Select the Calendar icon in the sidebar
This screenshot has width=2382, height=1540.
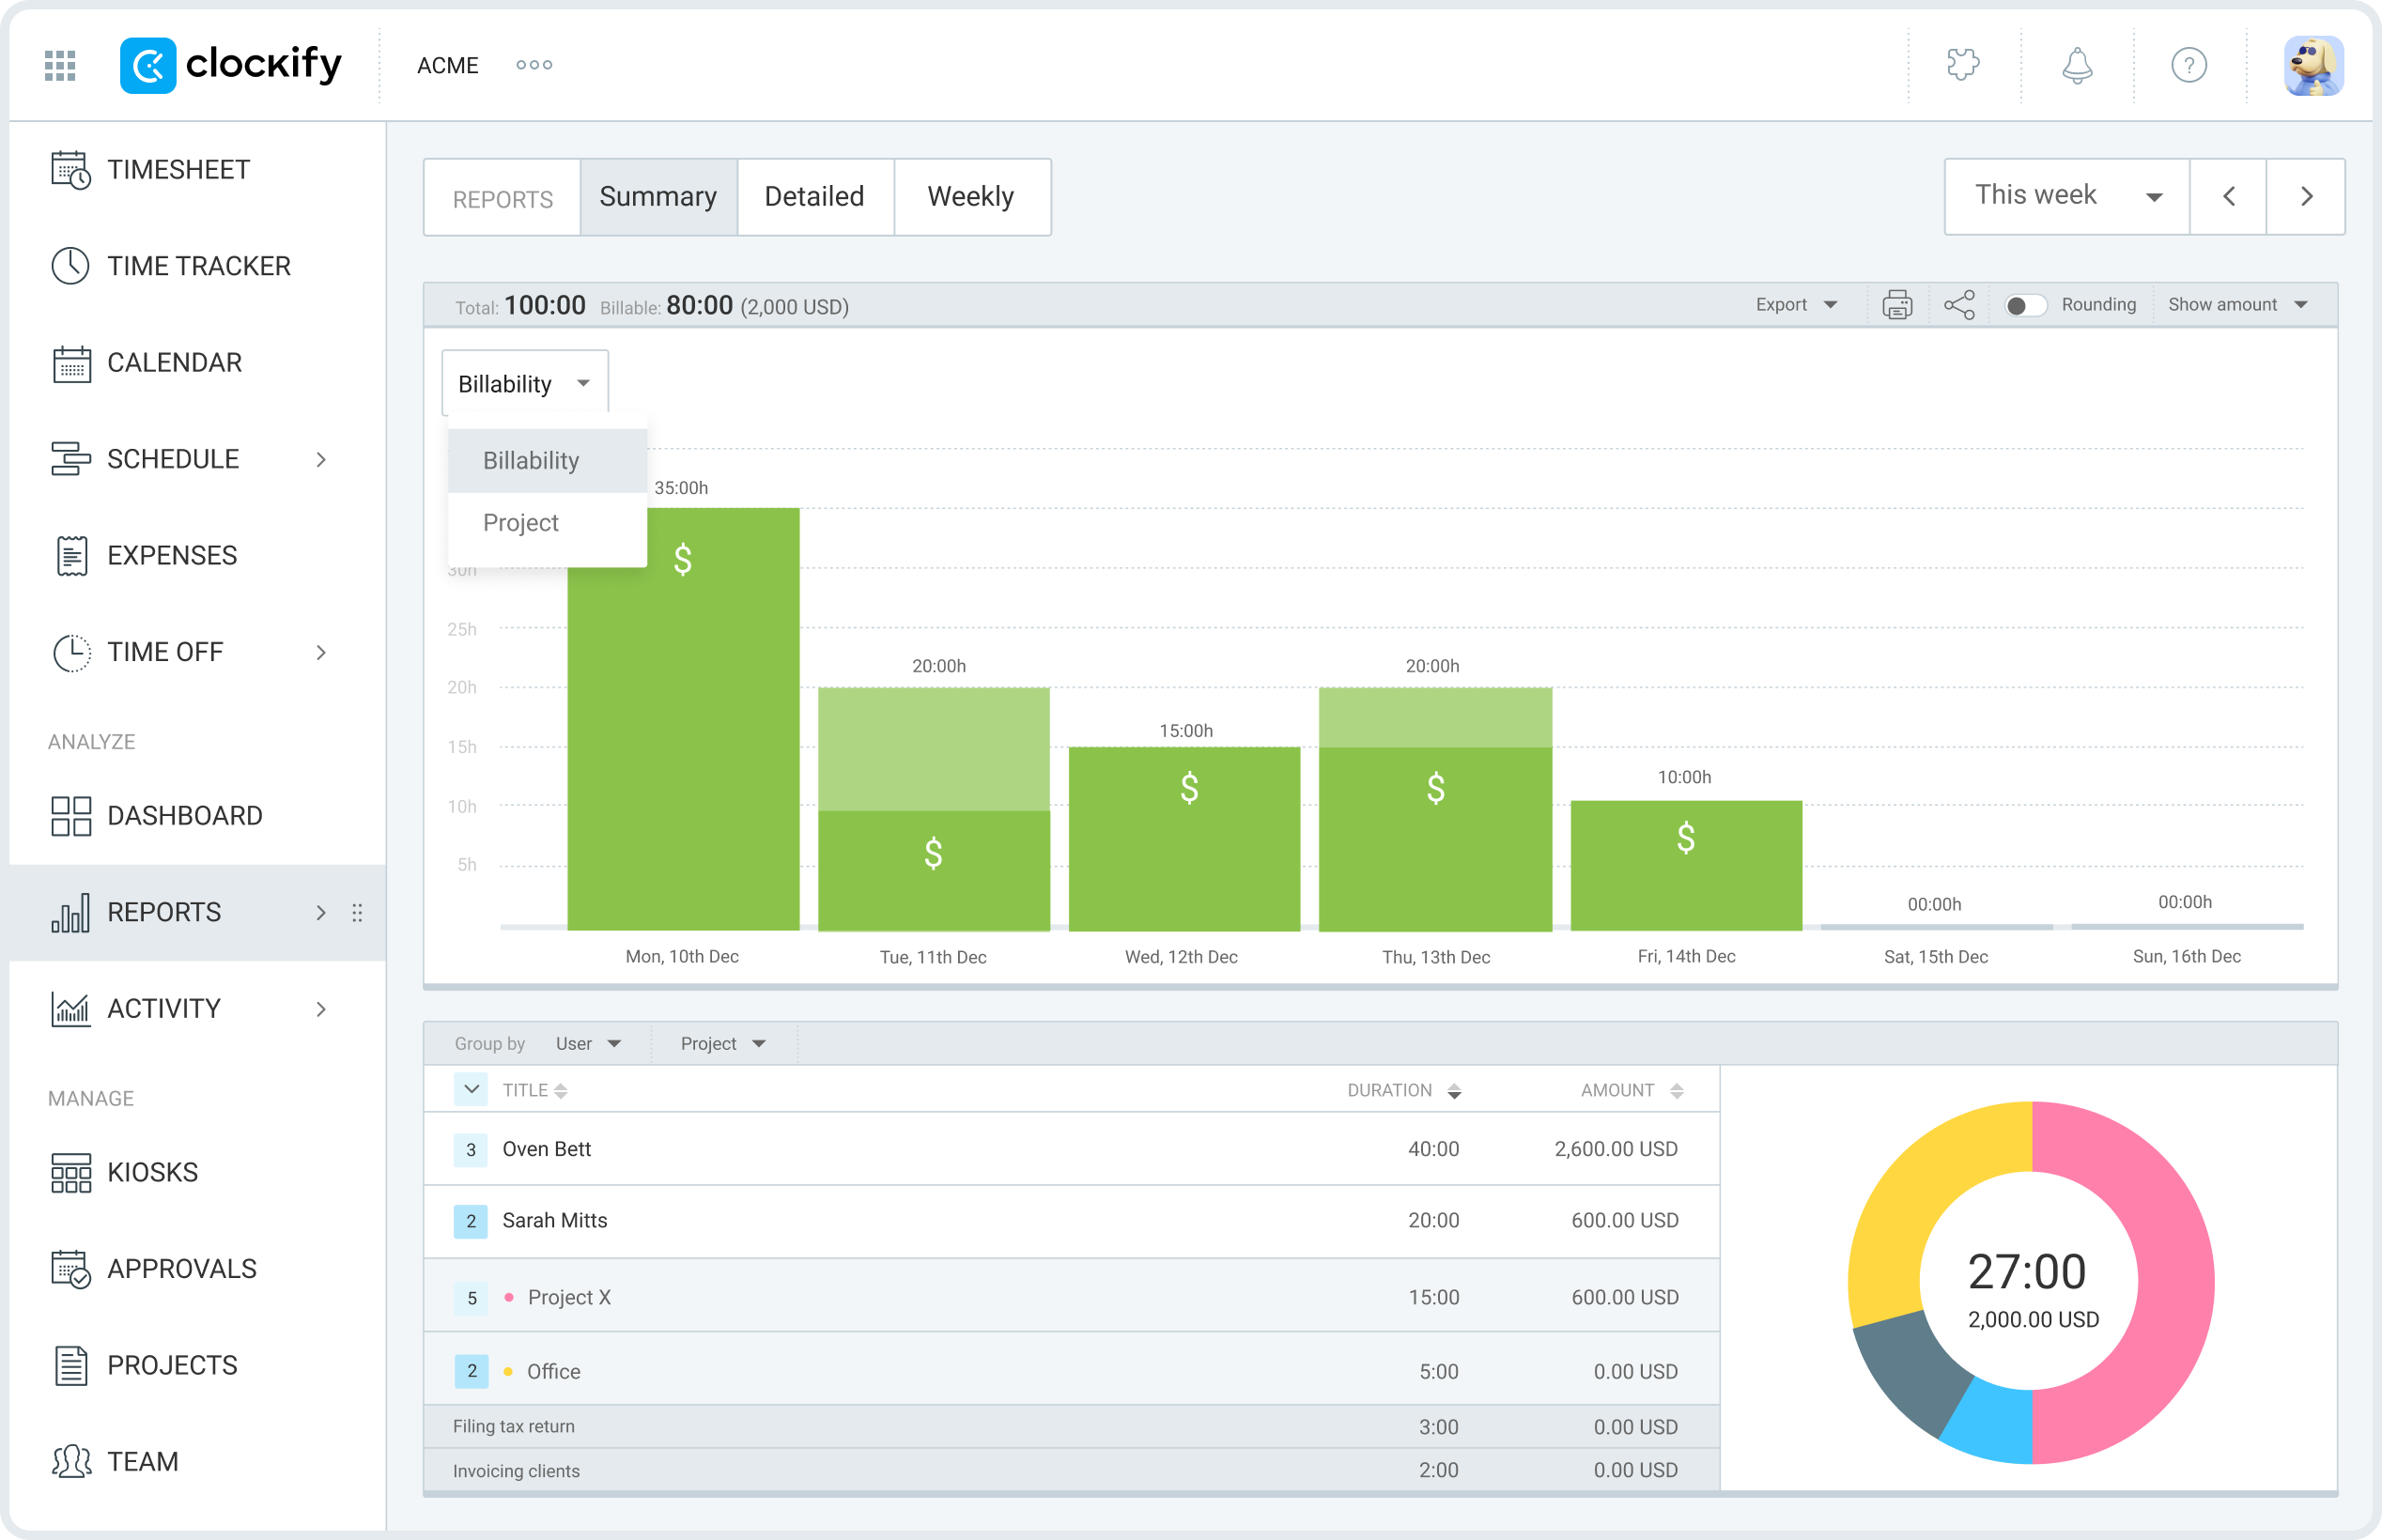tap(70, 362)
